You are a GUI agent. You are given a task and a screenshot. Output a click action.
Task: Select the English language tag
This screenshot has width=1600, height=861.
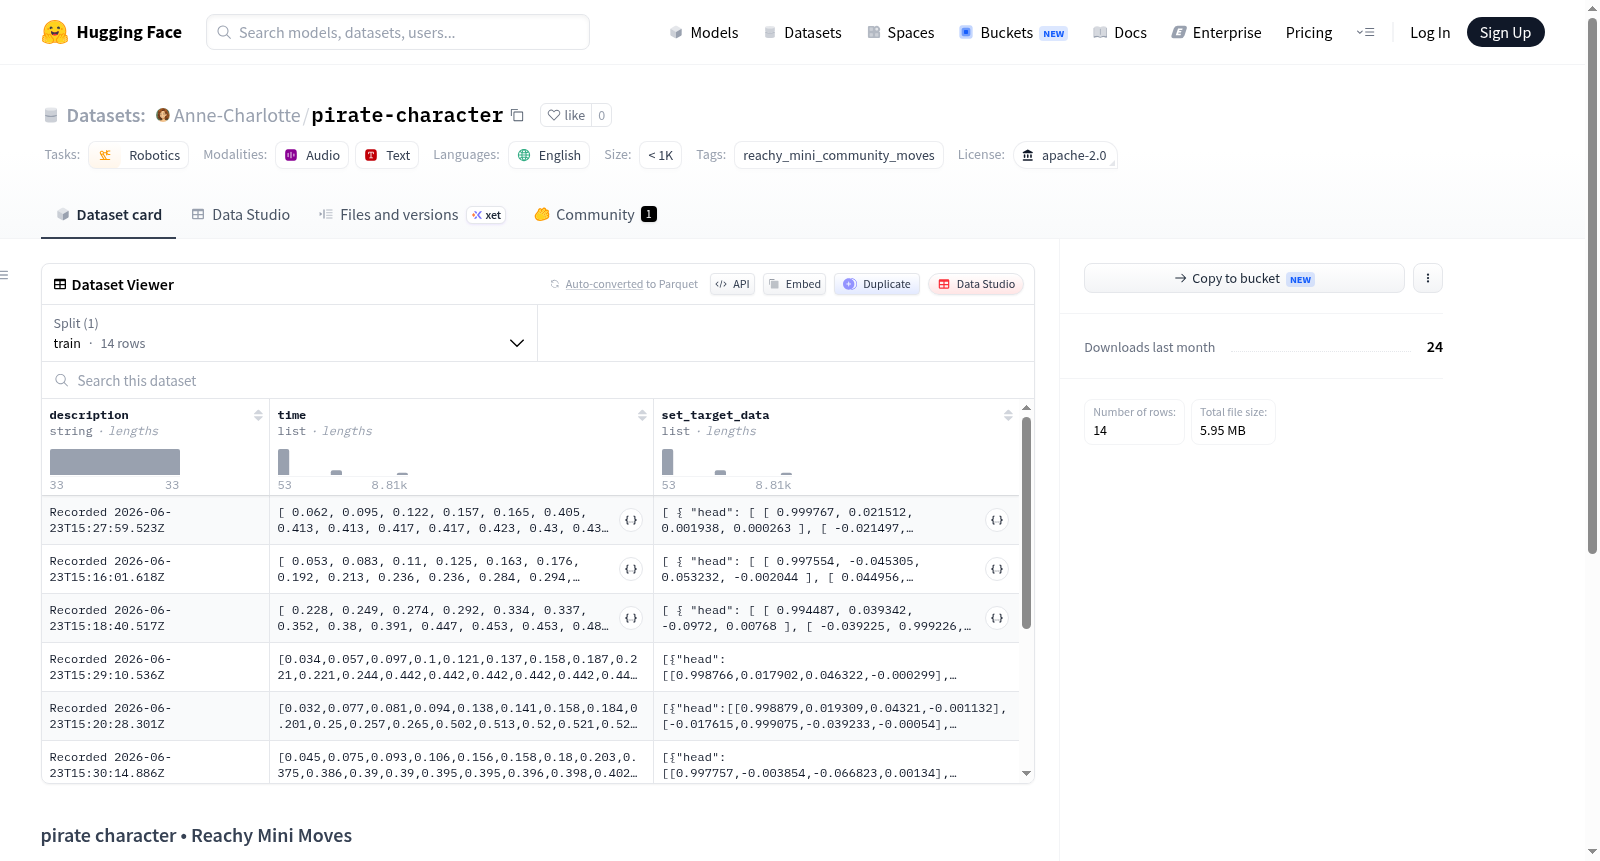point(549,155)
